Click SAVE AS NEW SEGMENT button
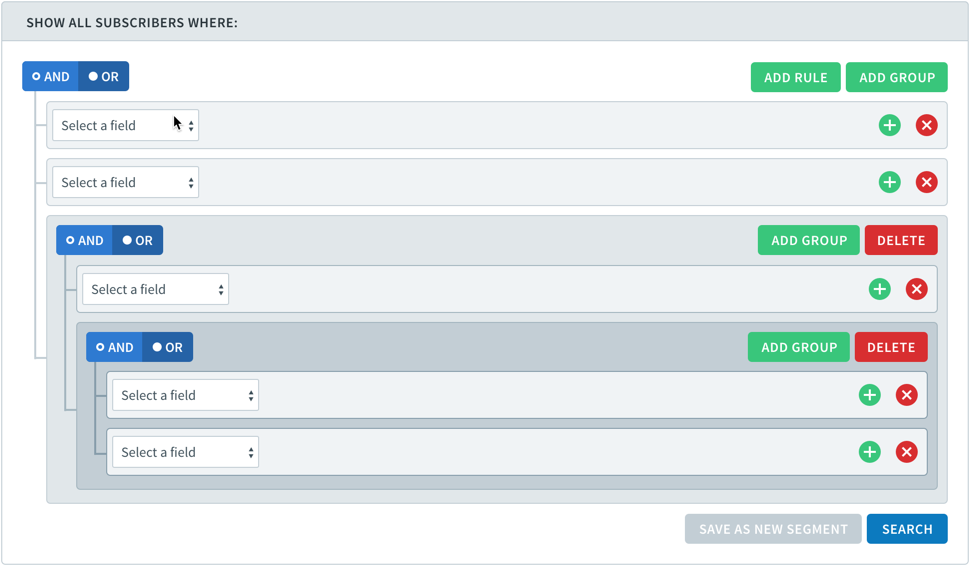Screen dimensions: 970x566 773,530
